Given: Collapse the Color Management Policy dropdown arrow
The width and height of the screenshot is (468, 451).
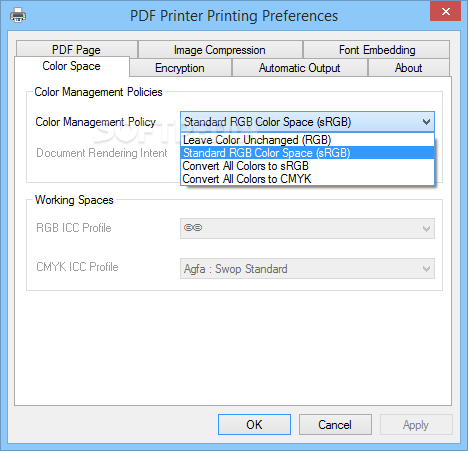Looking at the screenshot, I should [426, 122].
